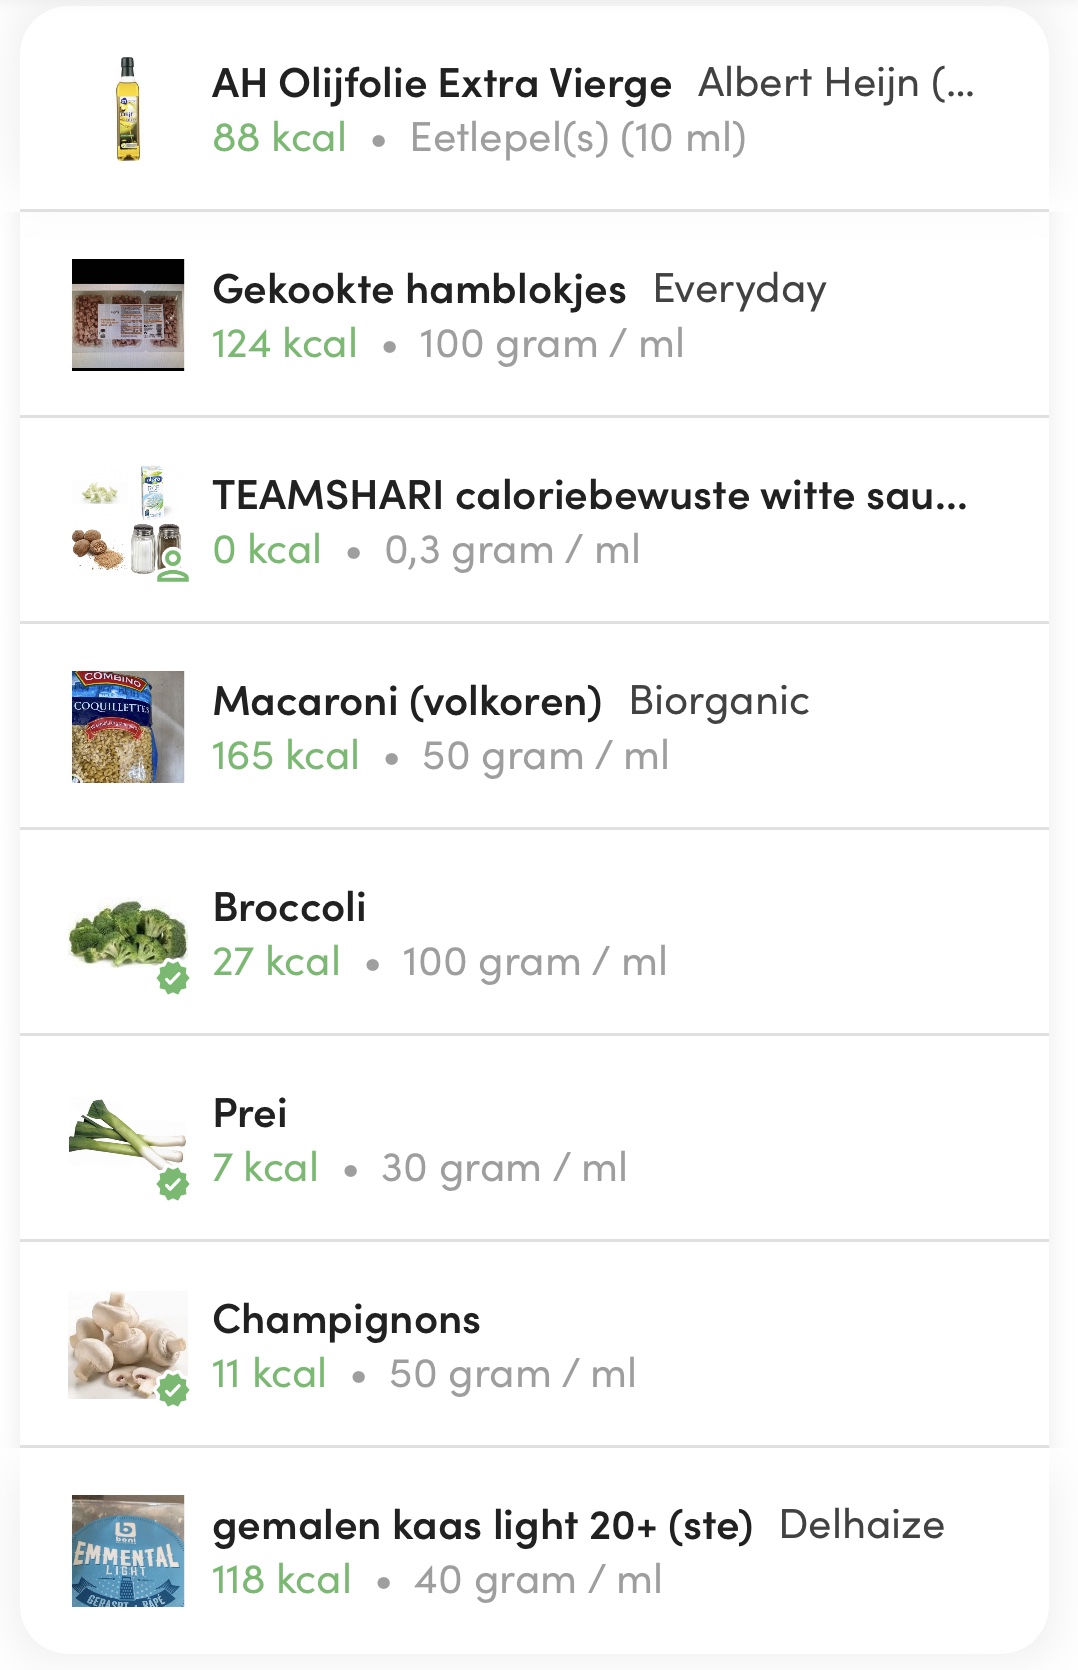Click the verified badge on Broccoli
The width and height of the screenshot is (1078, 1670).
(x=173, y=978)
